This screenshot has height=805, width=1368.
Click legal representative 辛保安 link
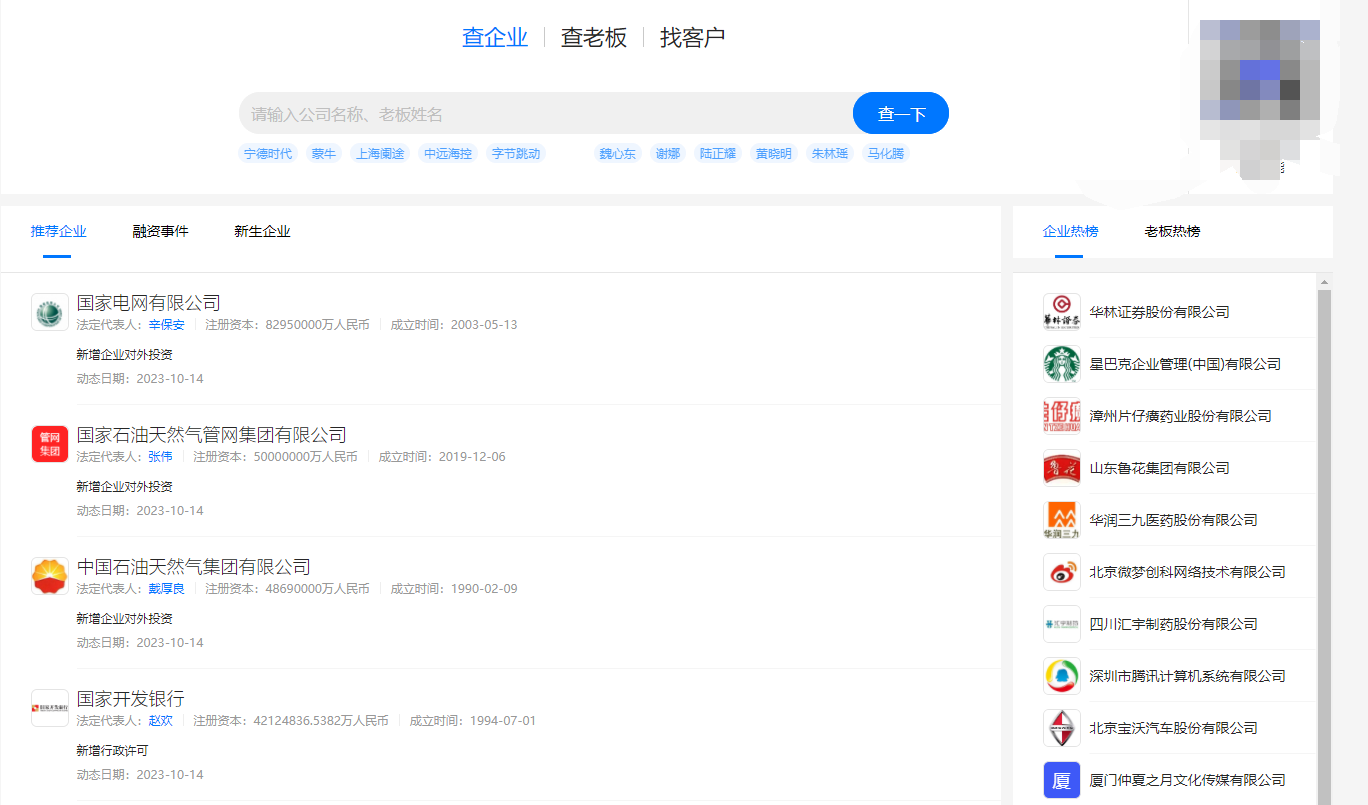click(x=167, y=325)
